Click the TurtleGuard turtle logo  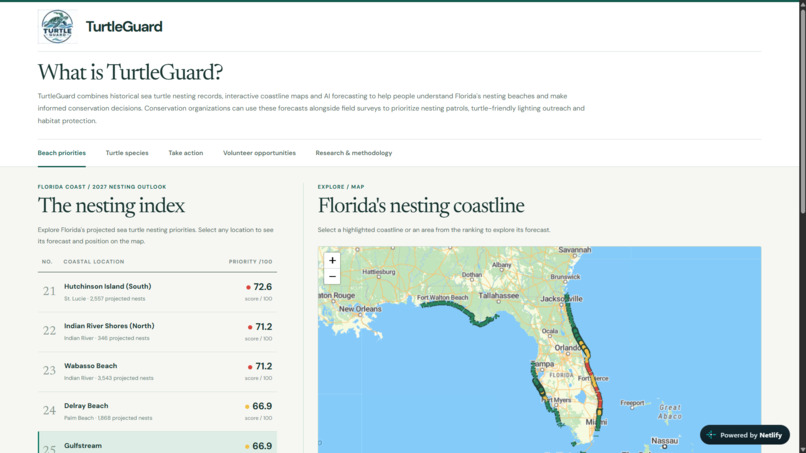point(57,27)
